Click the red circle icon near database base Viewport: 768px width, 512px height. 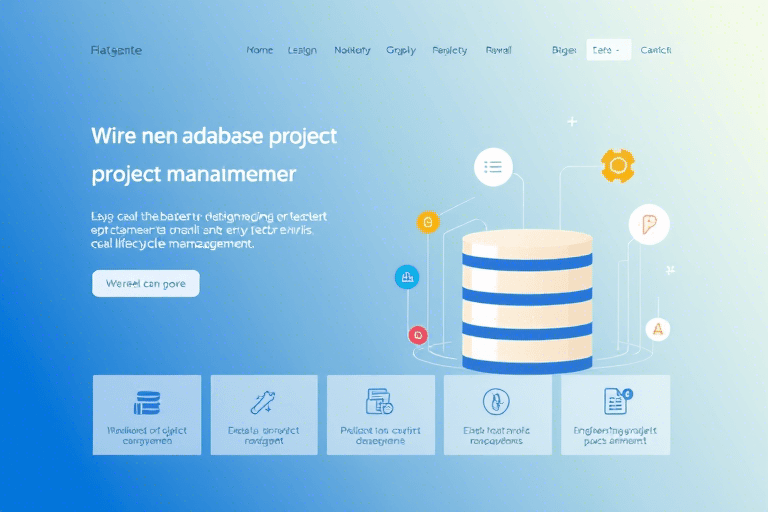click(418, 335)
